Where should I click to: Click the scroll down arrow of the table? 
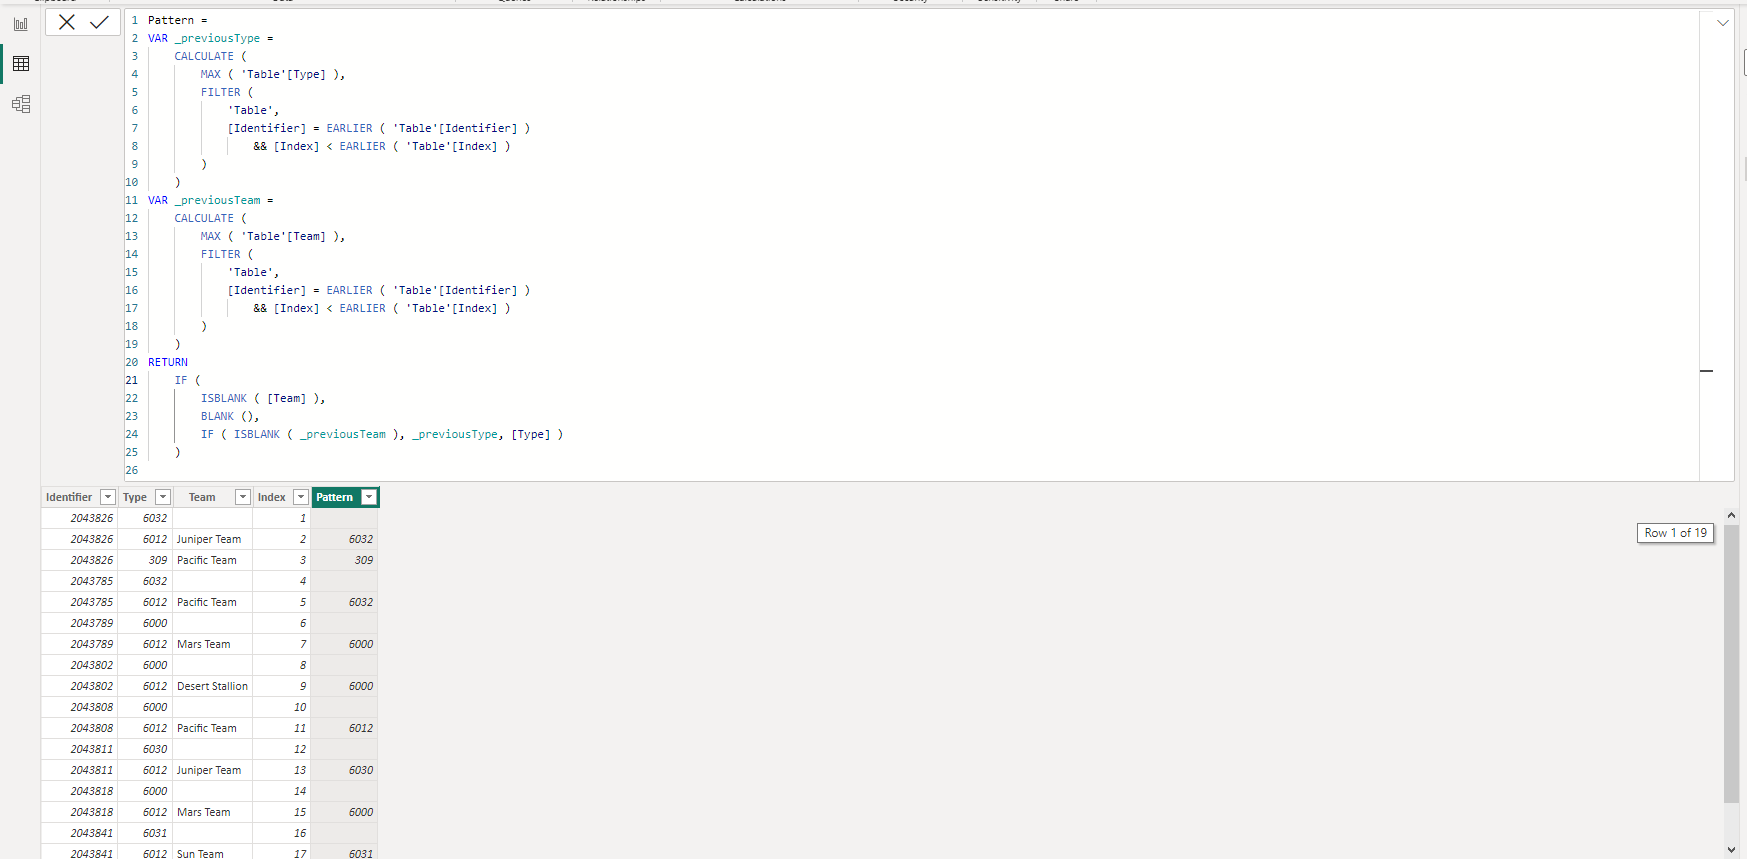pyautogui.click(x=1731, y=850)
